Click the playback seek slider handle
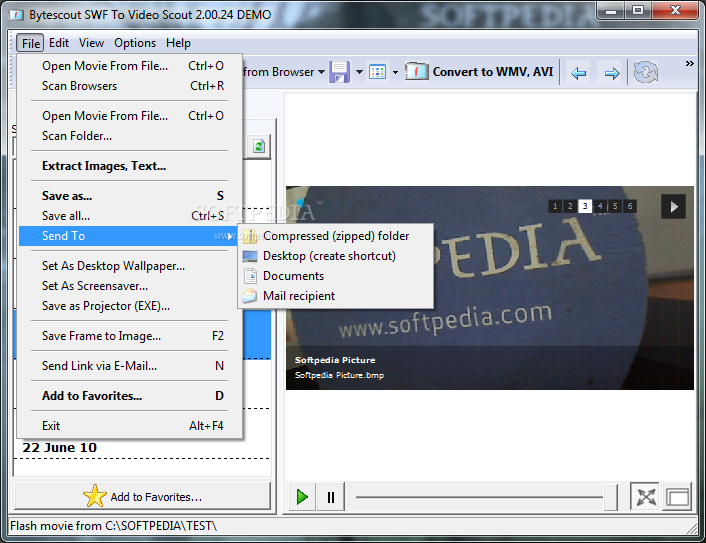706x543 pixels. (610, 497)
